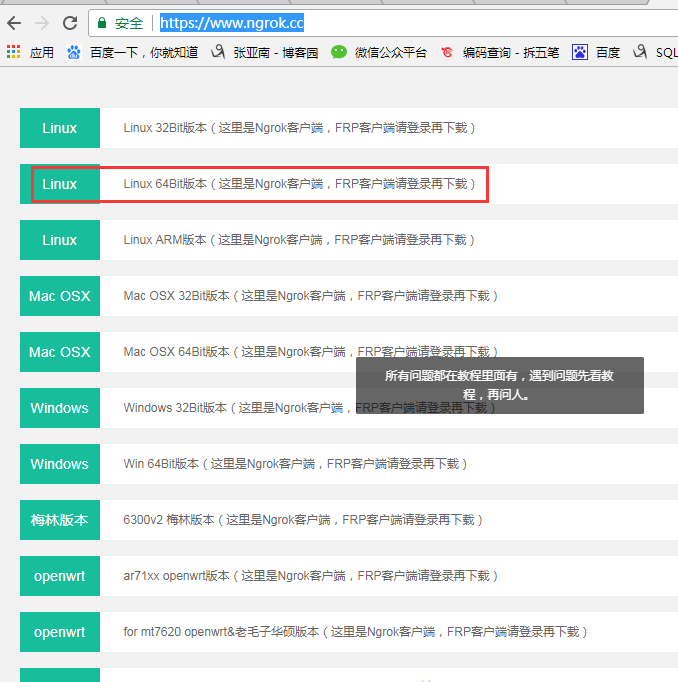Click red icon before 编码查询
Viewport: 678px width, 682px height.
coord(447,52)
